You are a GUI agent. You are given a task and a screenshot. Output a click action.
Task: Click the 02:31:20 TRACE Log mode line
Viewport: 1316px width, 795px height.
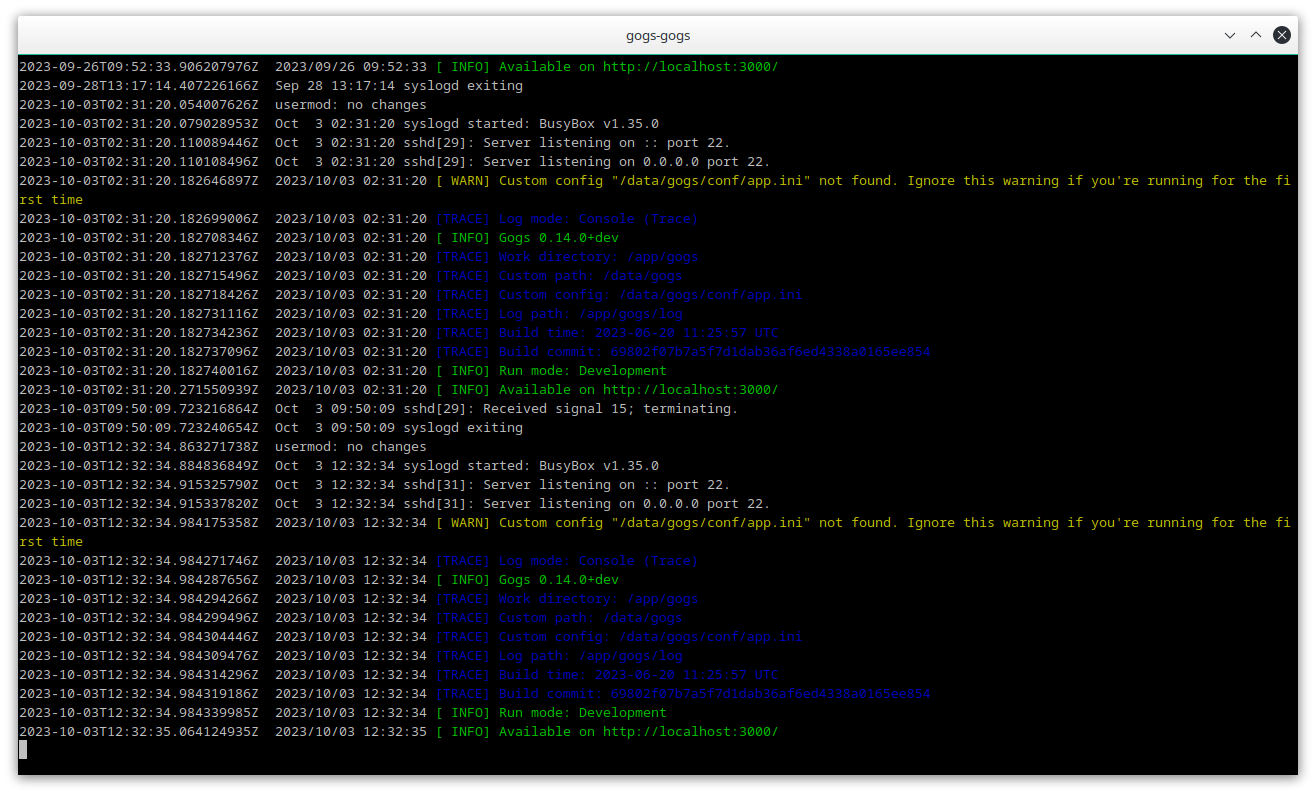pyautogui.click(x=359, y=219)
